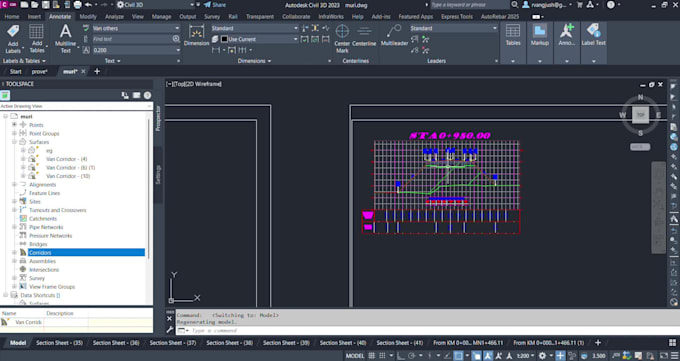Screen dimensions: 680x361
Task: Expand the Corridors tree node
Action: (14, 253)
